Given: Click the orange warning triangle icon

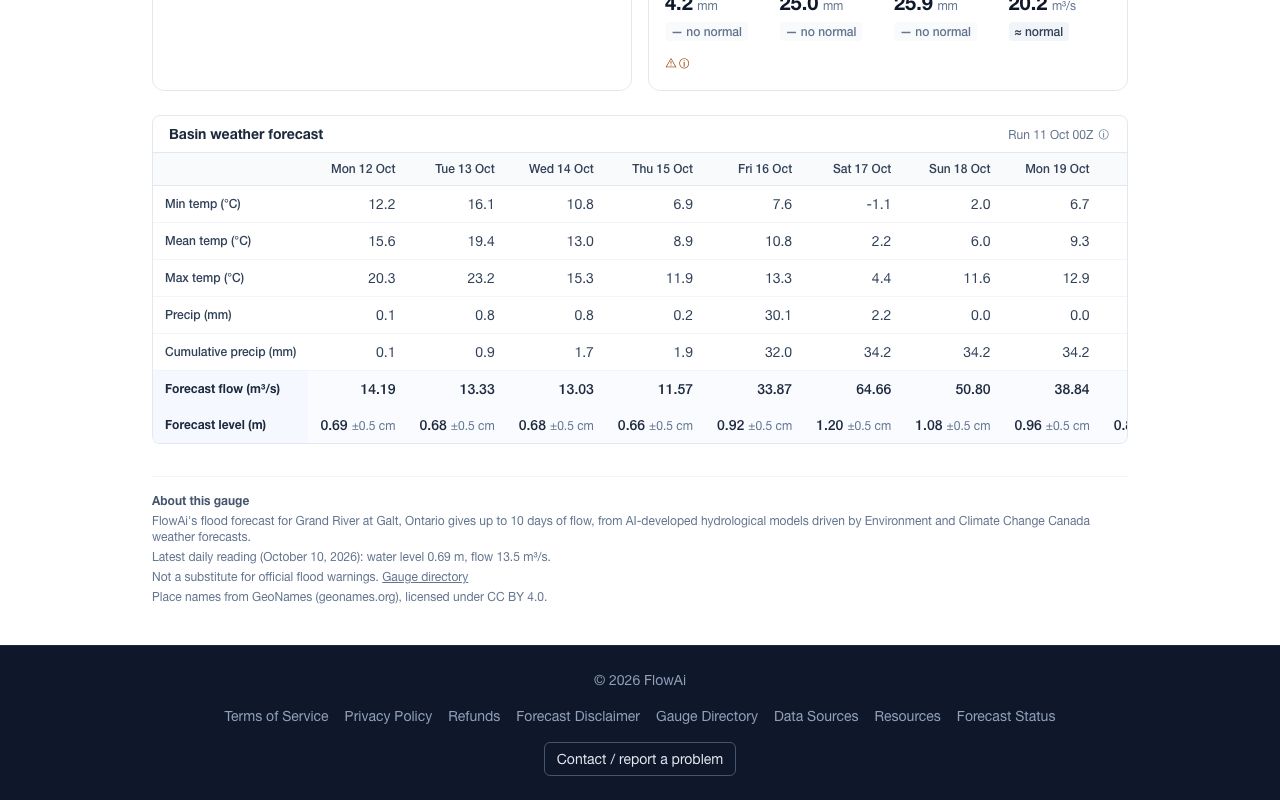Looking at the screenshot, I should [671, 63].
